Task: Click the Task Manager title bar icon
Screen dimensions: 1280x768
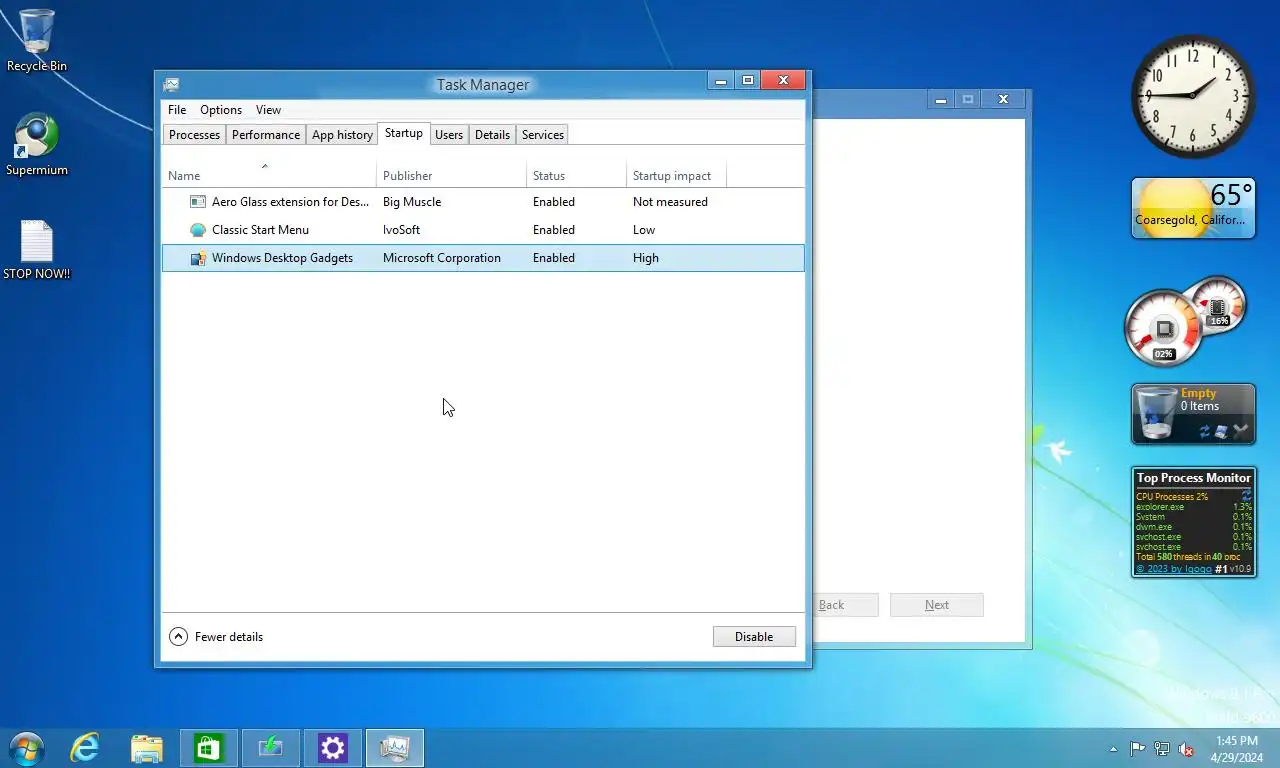Action: tap(171, 85)
